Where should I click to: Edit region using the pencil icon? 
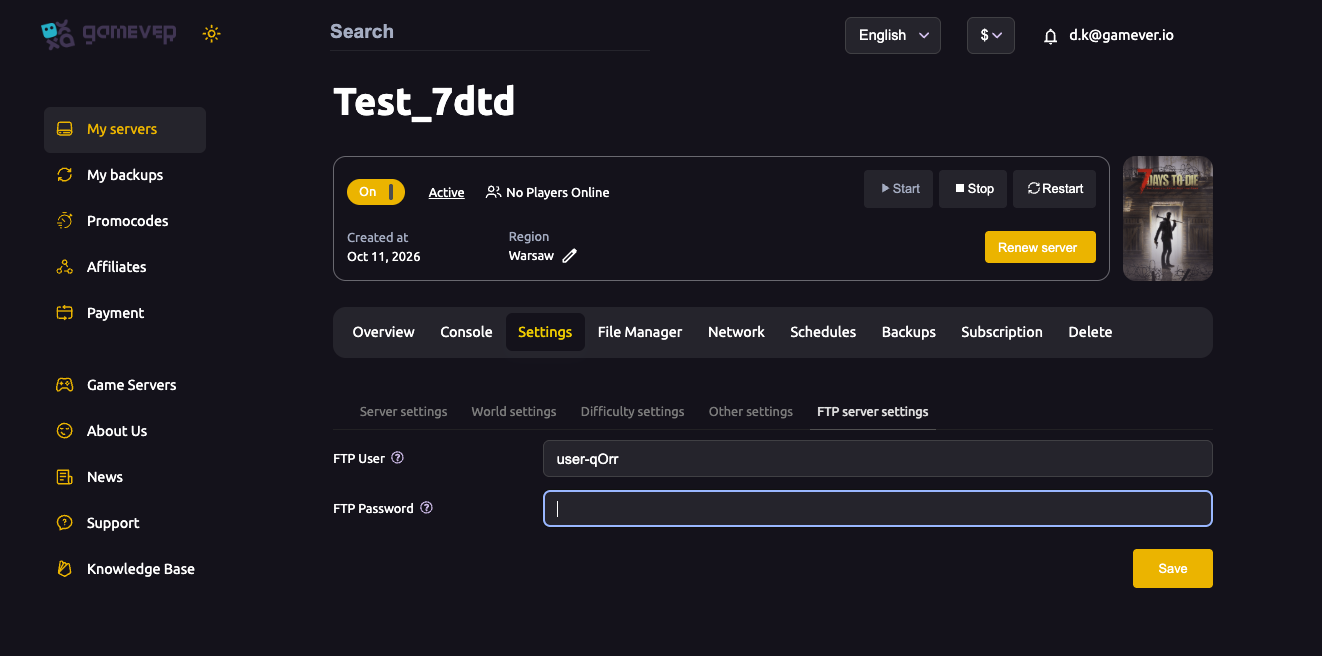tap(570, 256)
